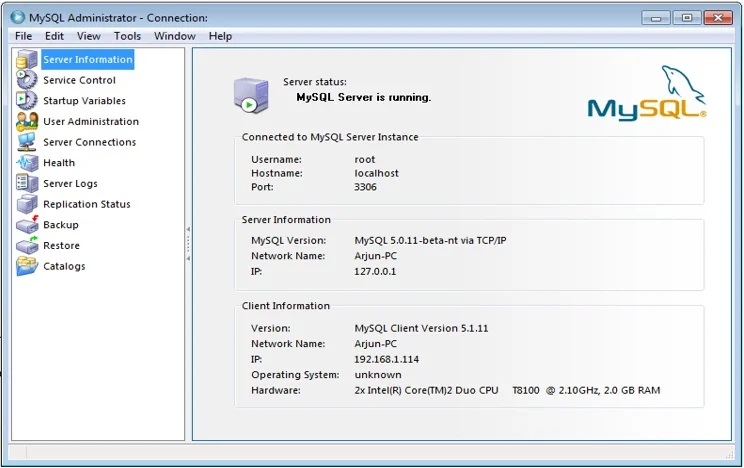Click the Catalogs folder icon
This screenshot has width=744, height=468.
pos(27,266)
